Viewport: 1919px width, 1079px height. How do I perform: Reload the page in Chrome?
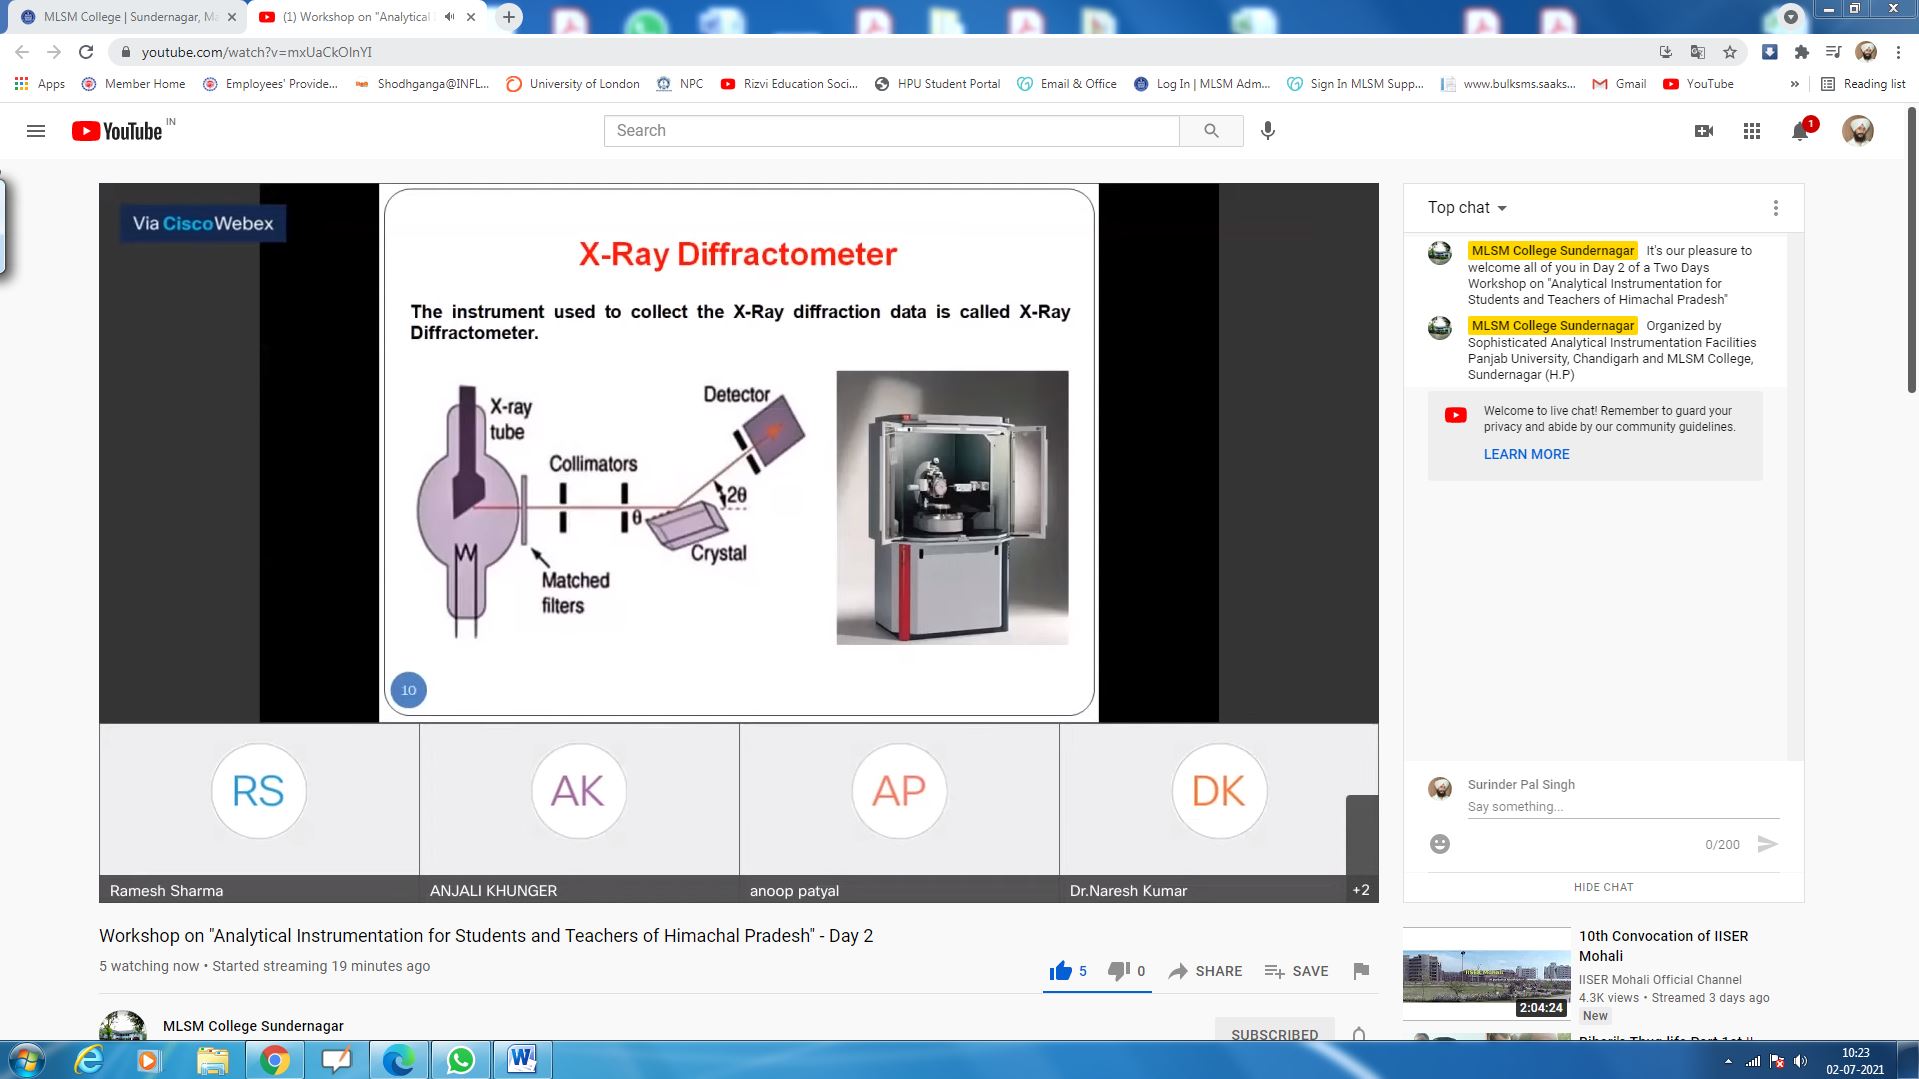point(86,52)
